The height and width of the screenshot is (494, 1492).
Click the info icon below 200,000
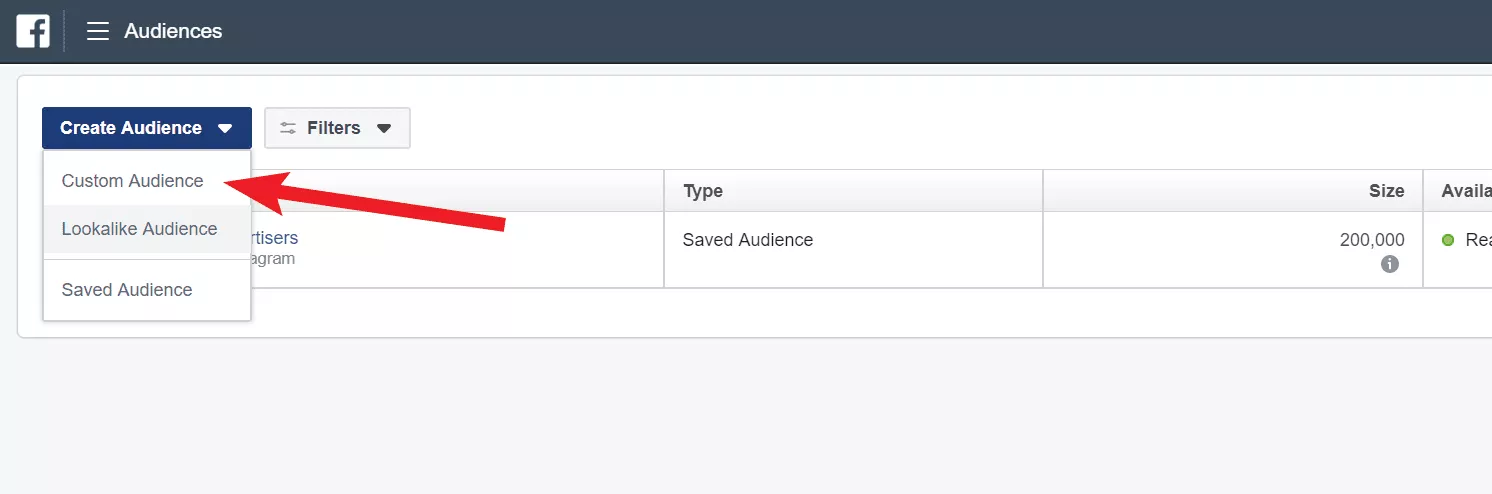click(x=1389, y=265)
